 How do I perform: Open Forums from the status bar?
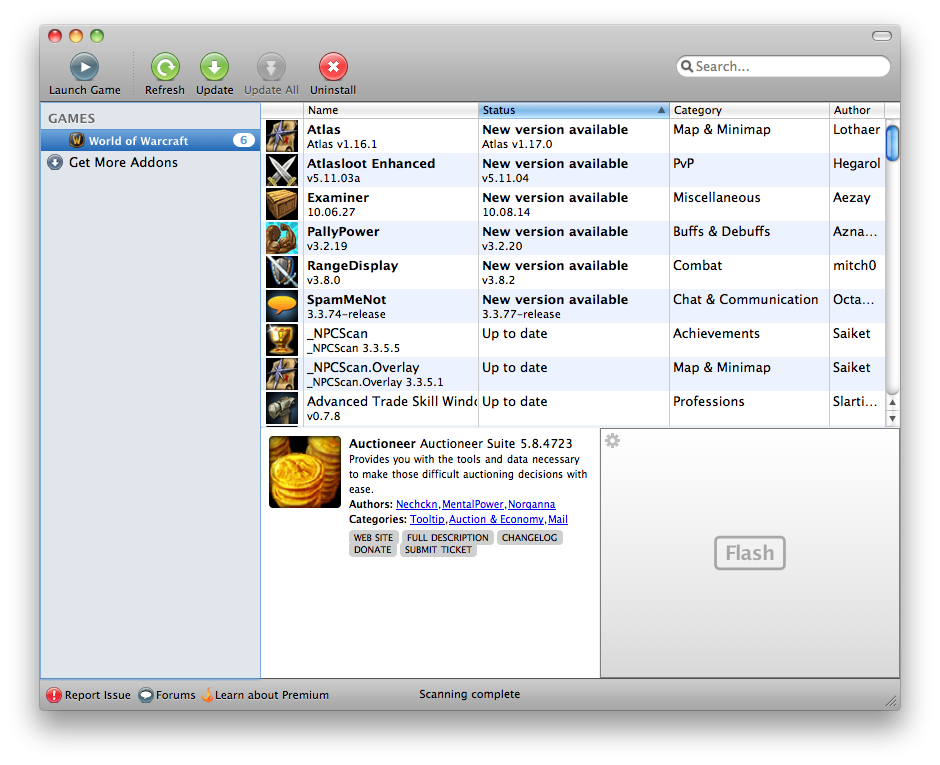176,695
